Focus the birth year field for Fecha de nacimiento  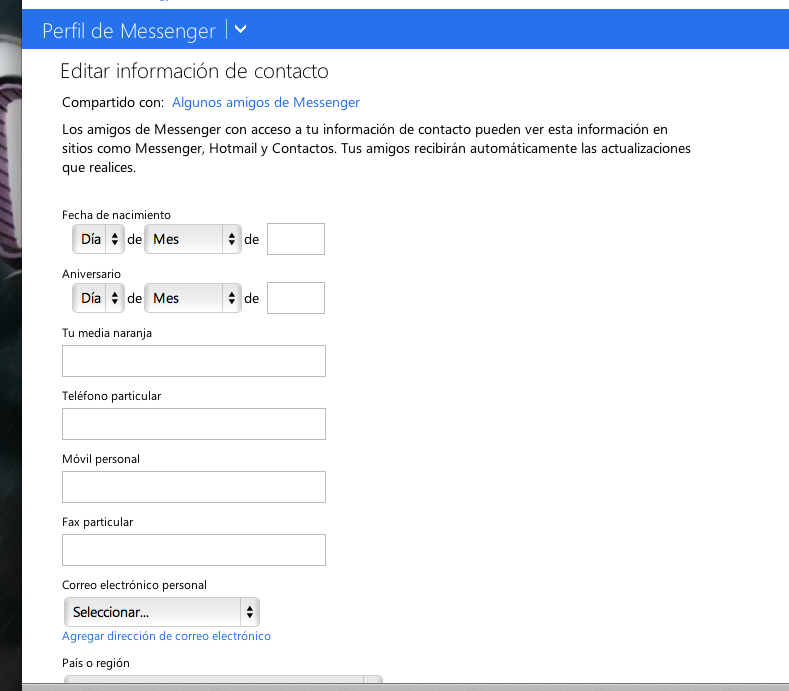click(296, 240)
